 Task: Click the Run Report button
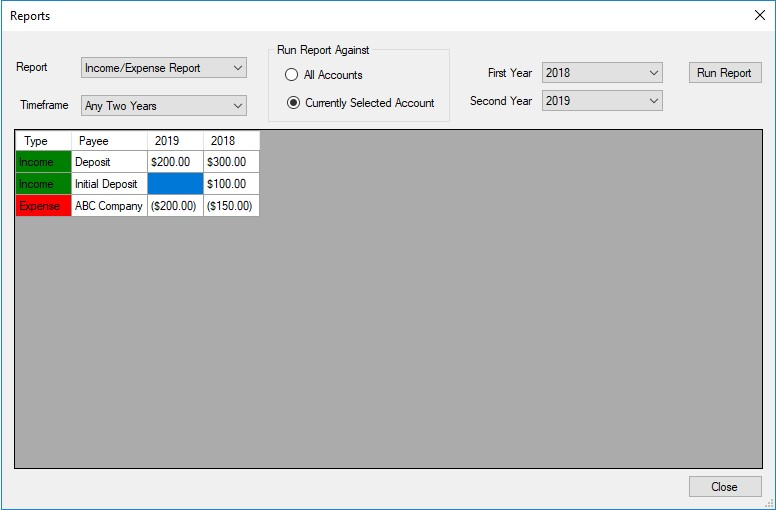click(724, 73)
